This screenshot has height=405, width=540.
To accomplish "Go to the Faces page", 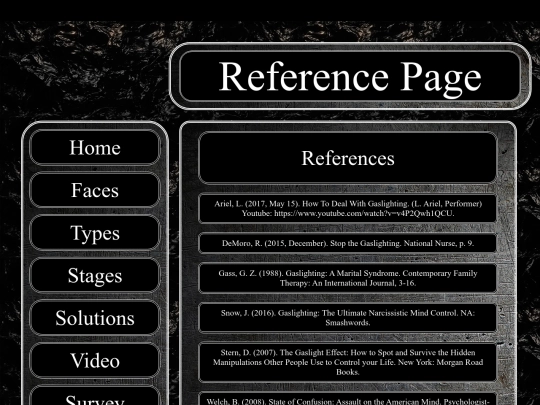I will [x=95, y=190].
